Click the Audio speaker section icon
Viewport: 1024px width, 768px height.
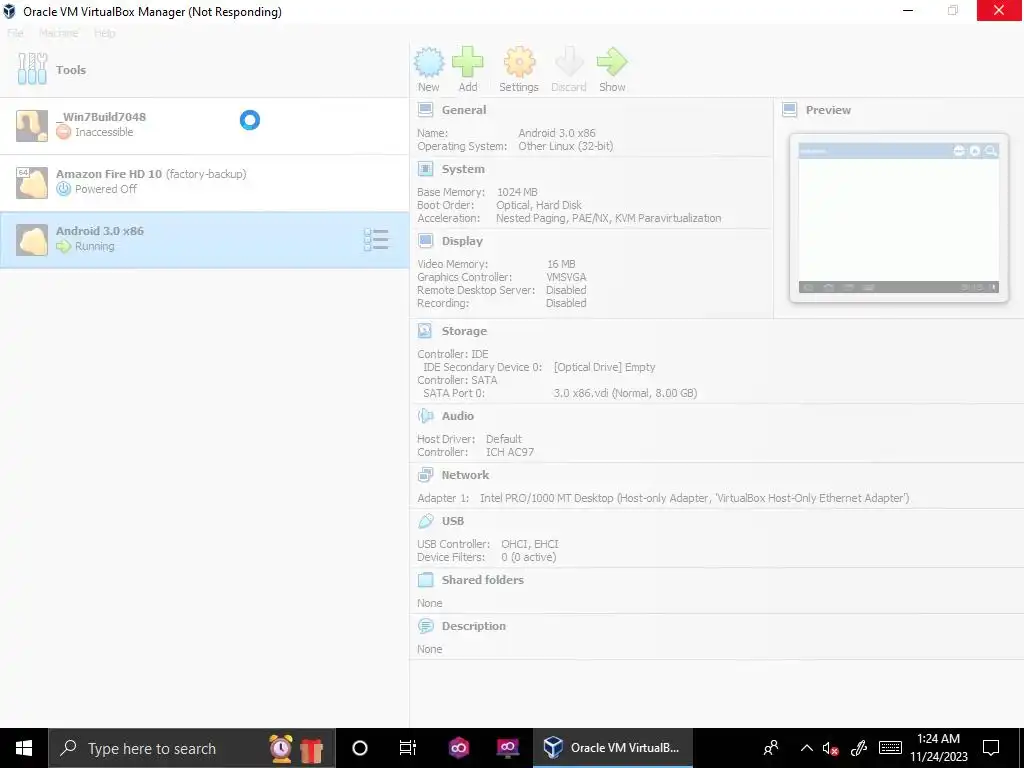click(425, 416)
